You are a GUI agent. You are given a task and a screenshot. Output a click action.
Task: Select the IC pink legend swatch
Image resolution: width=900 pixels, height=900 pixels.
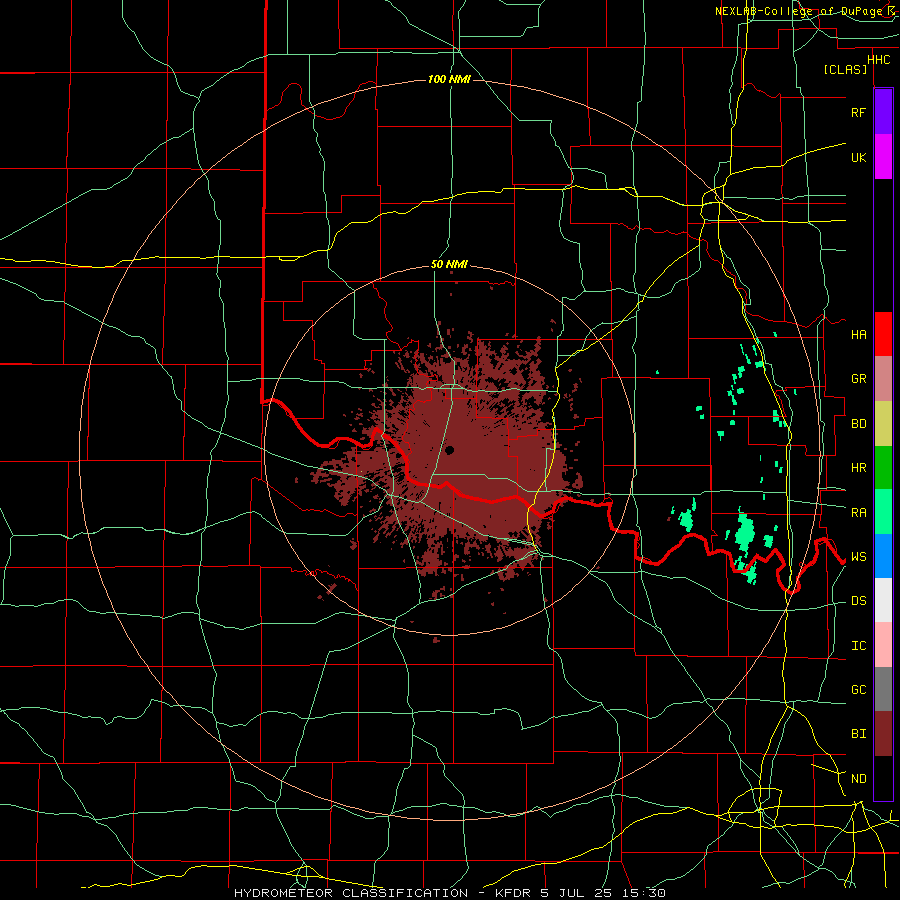point(883,645)
